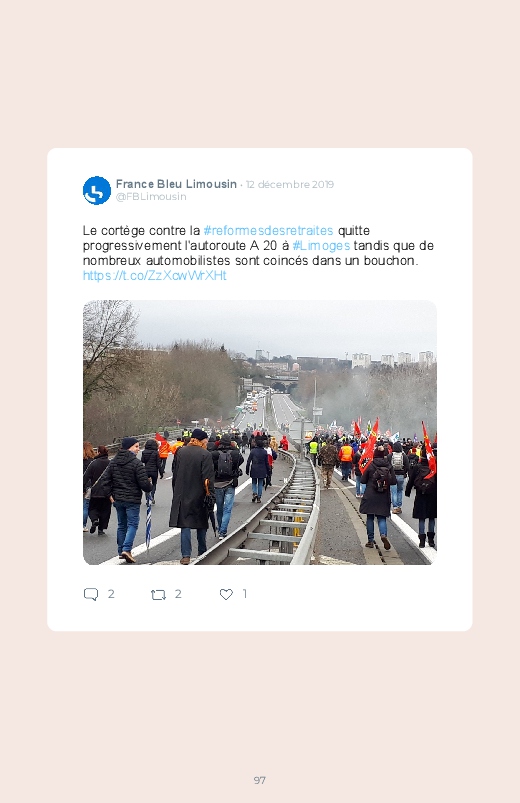Image resolution: width=520 pixels, height=803 pixels.
Task: Click the white tweet card background
Action: 260,389
